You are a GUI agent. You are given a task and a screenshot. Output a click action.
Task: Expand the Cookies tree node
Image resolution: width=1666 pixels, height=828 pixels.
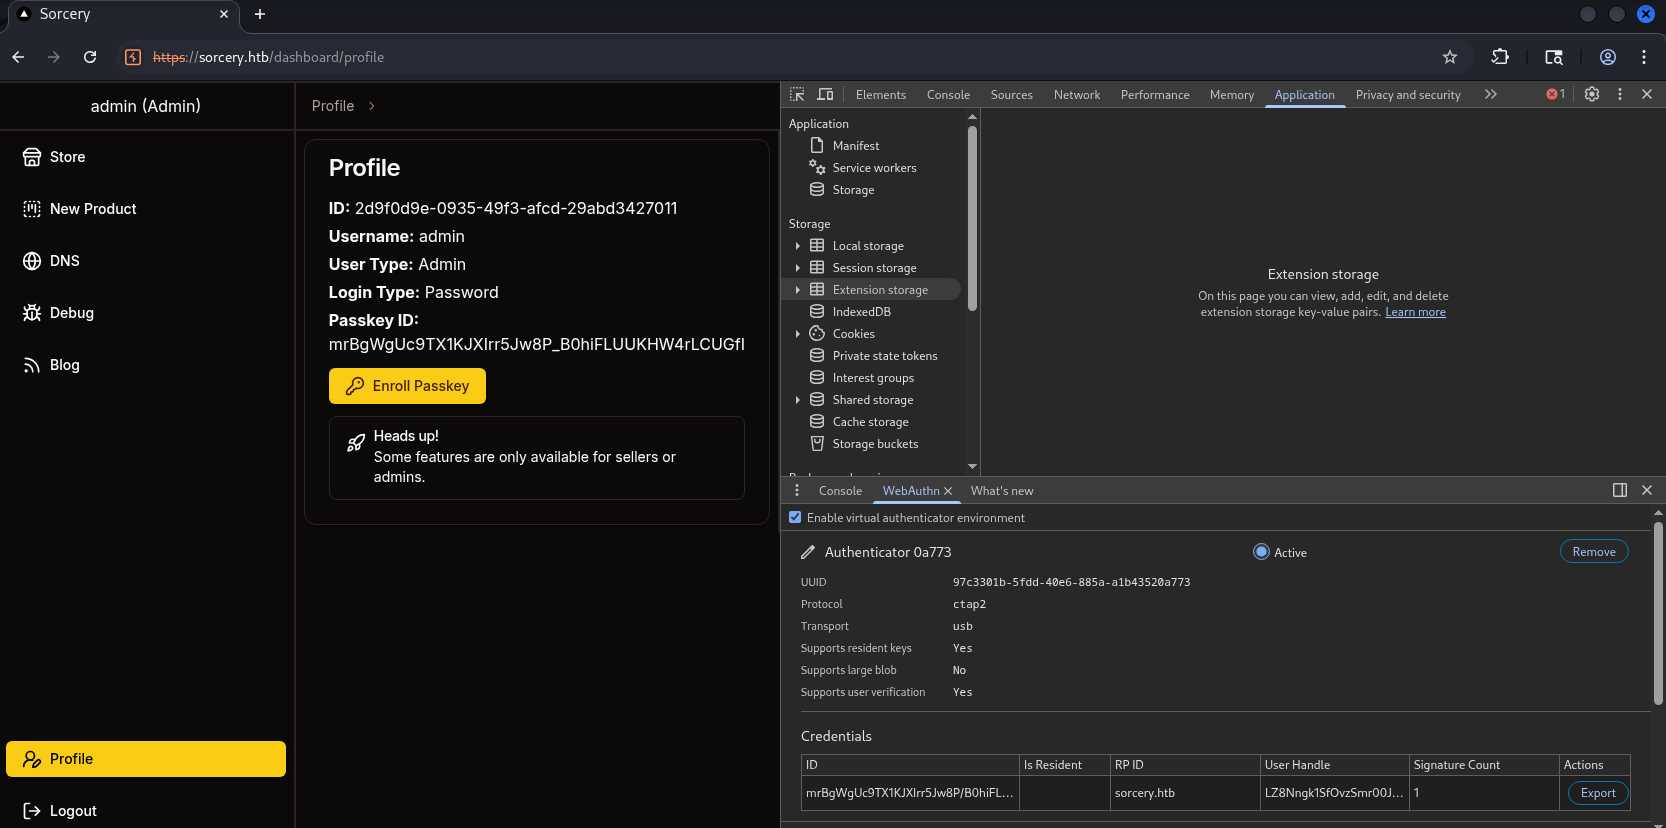(x=797, y=334)
